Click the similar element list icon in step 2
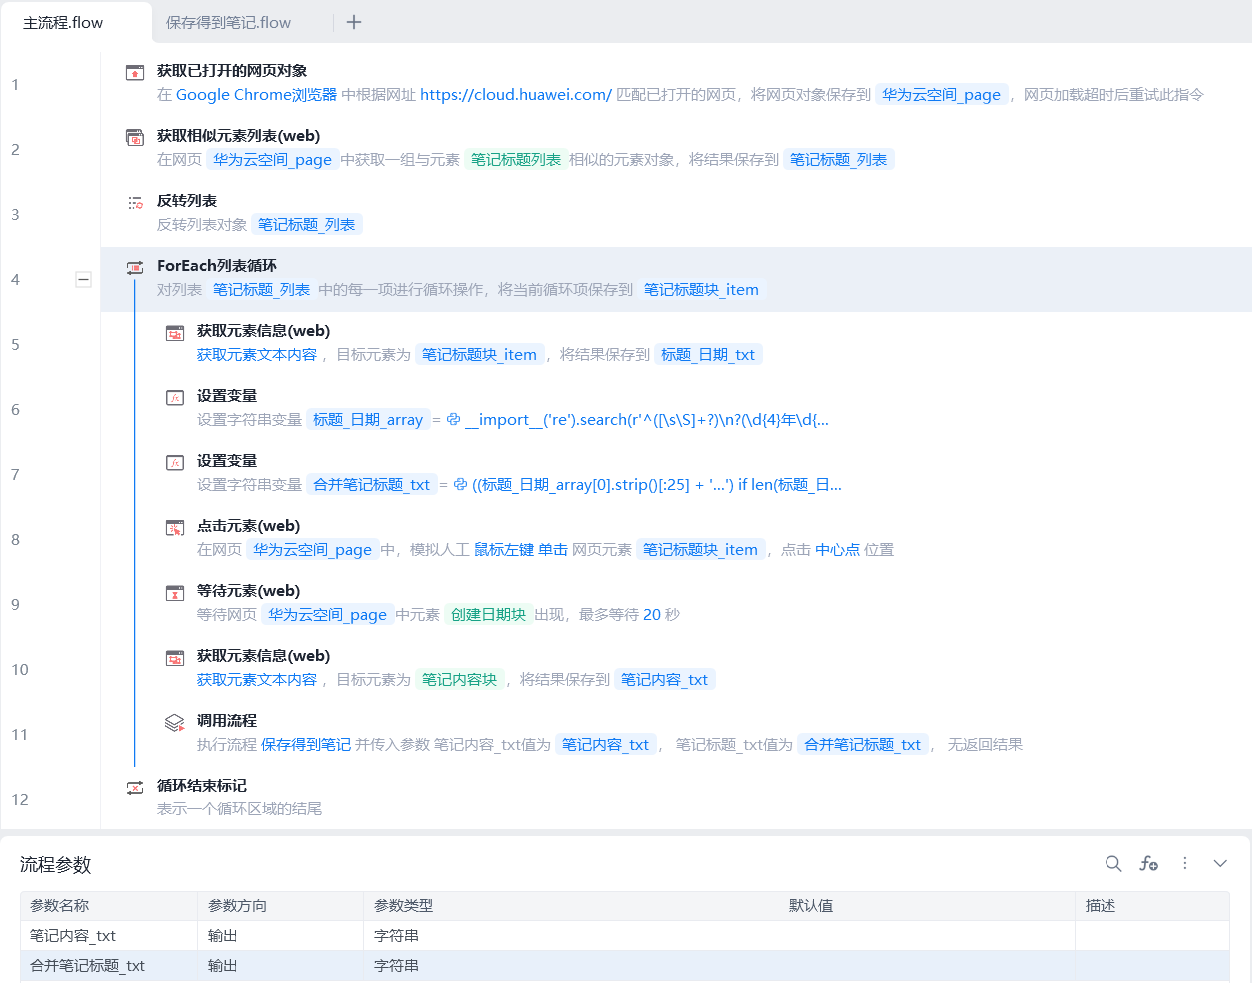1252x983 pixels. click(x=135, y=137)
